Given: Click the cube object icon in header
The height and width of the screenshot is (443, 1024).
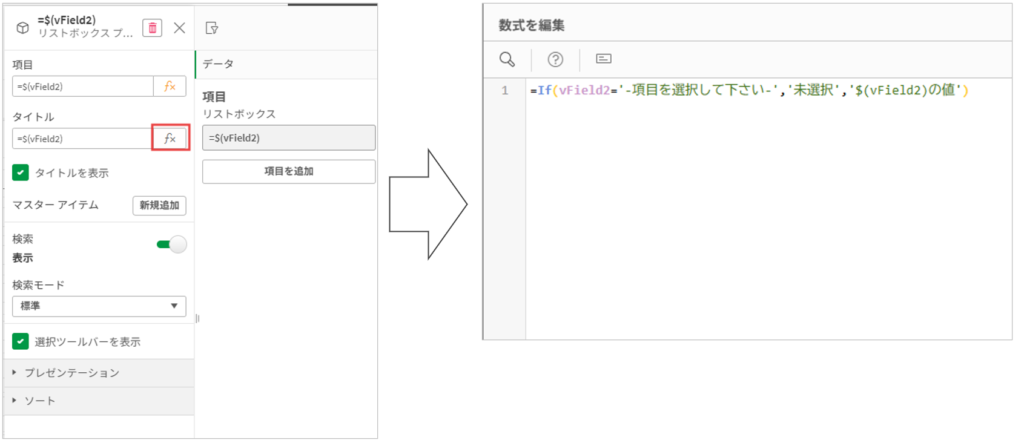Looking at the screenshot, I should point(21,28).
